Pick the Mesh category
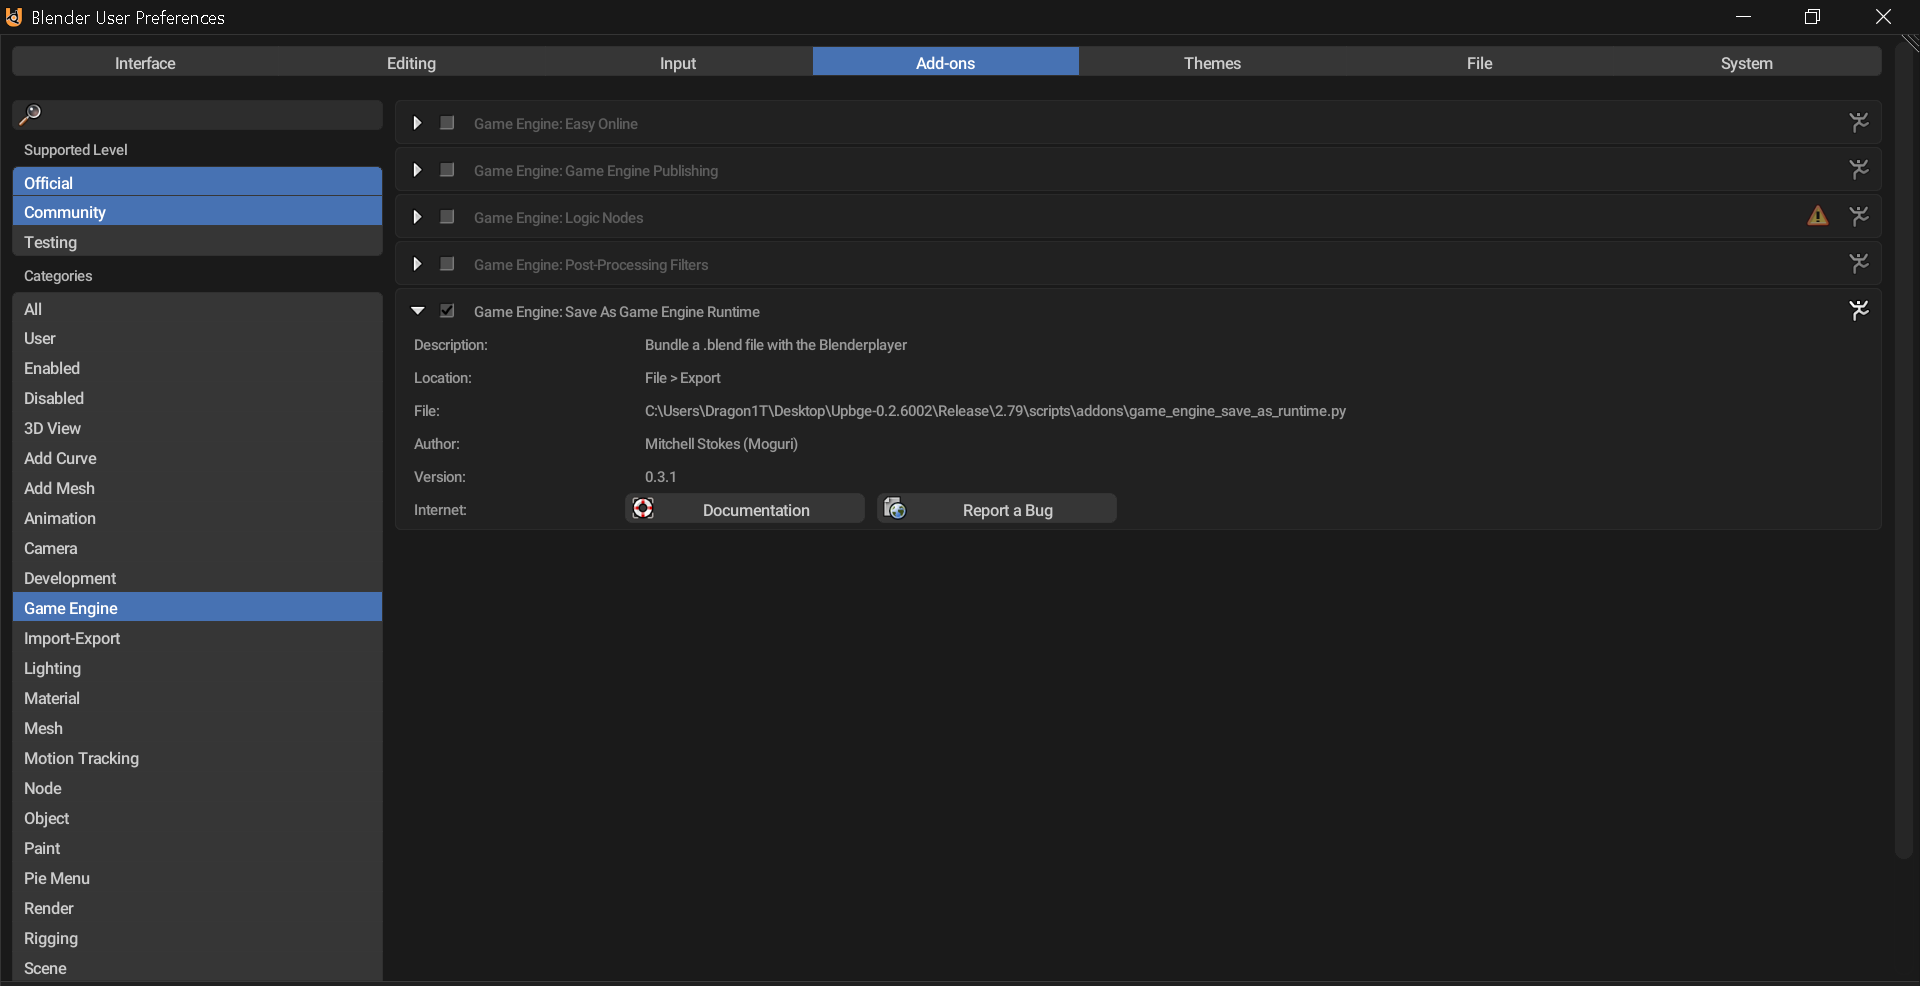This screenshot has width=1920, height=986. tap(197, 728)
